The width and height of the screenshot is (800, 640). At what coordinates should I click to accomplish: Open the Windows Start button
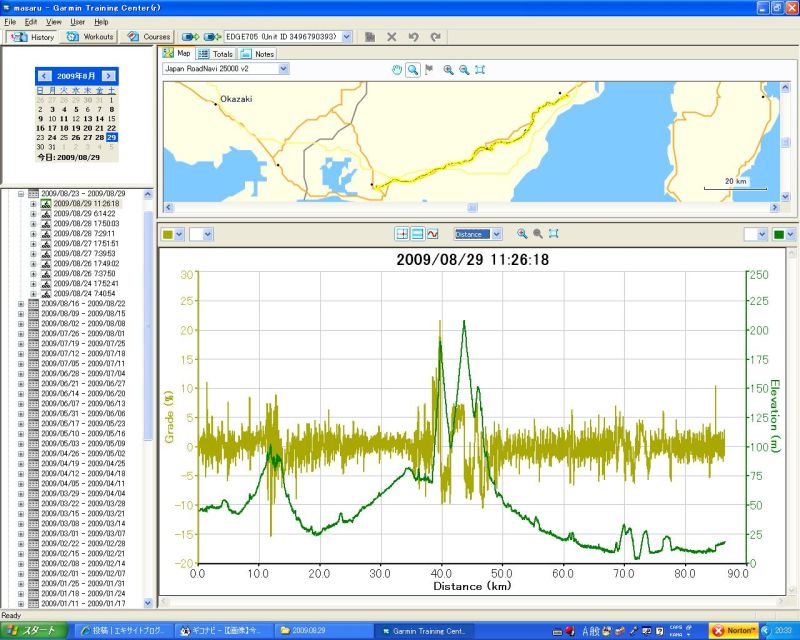point(34,631)
